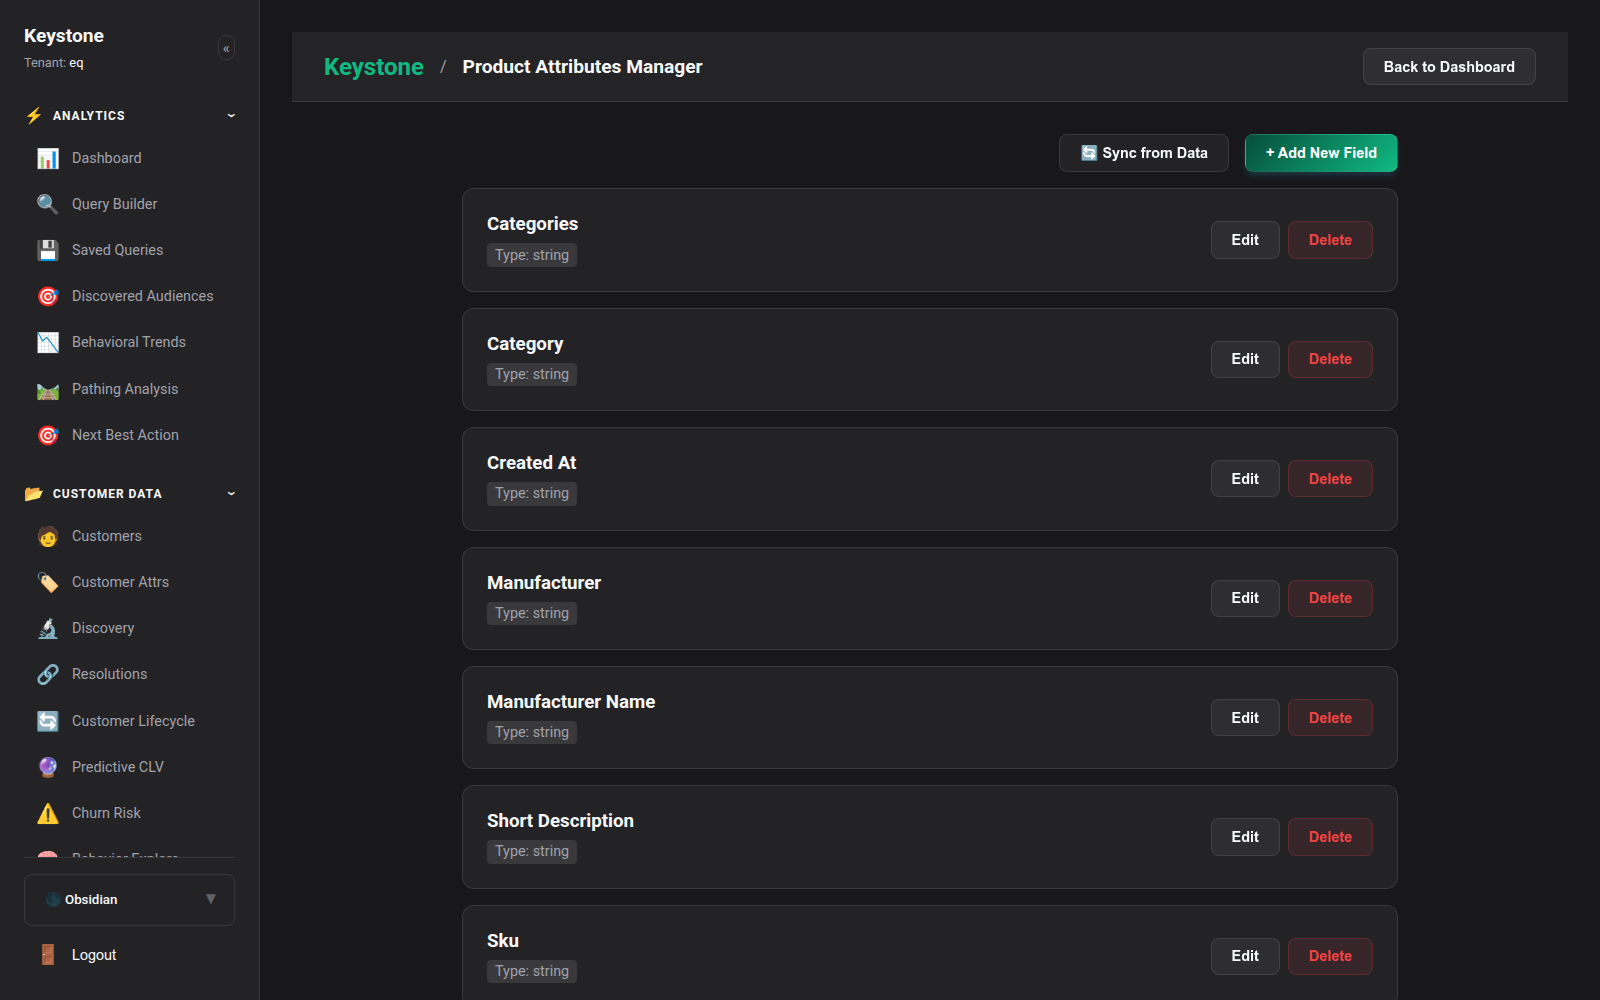This screenshot has height=1000, width=1600.
Task: Collapse the sidebar with the chevron button
Action: (227, 48)
